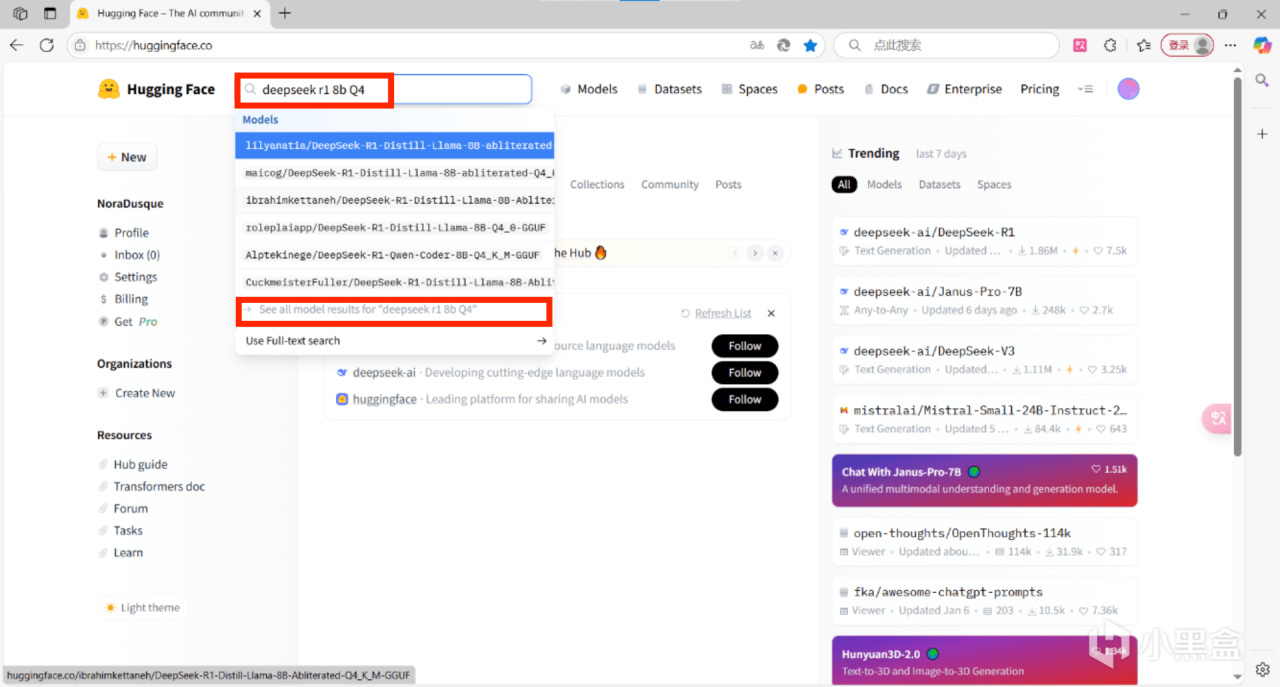Select the All trending filter
This screenshot has height=687, width=1280.
pos(844,185)
